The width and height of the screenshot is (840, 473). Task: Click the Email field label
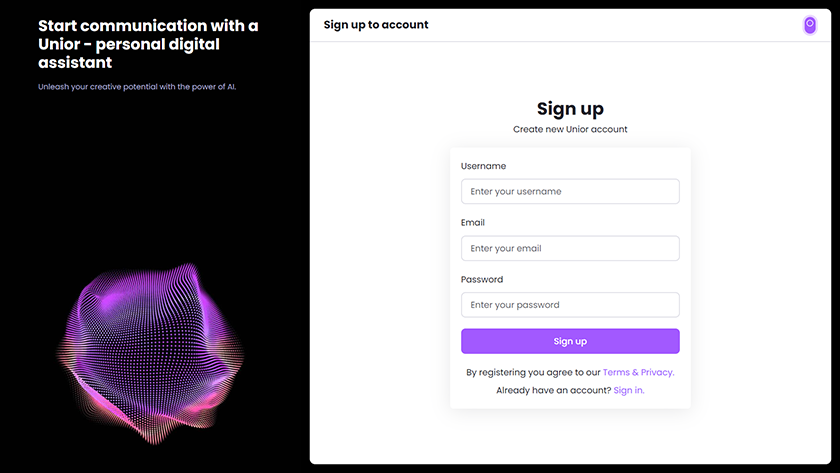point(472,223)
